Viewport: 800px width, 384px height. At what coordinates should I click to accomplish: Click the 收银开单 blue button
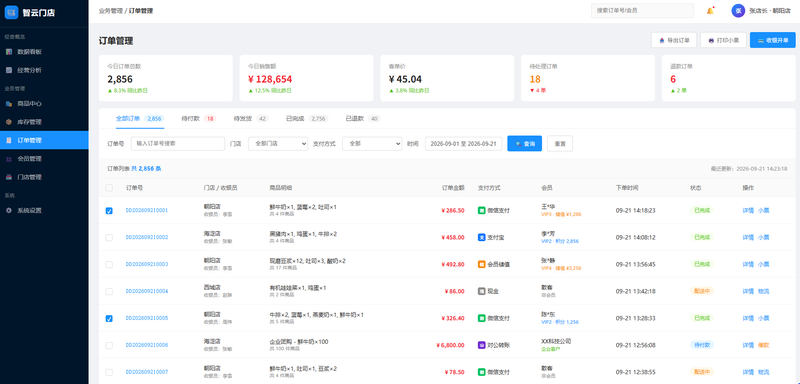772,40
